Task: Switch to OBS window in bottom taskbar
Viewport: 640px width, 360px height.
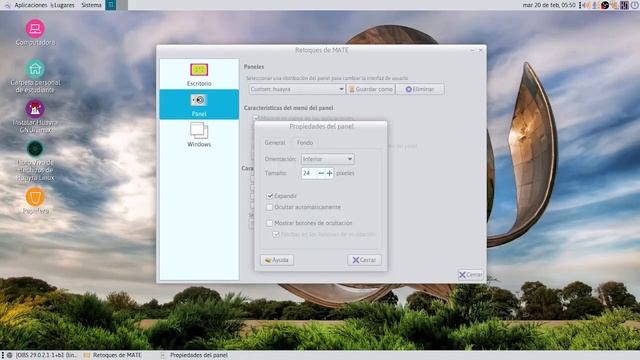Action: pyautogui.click(x=42, y=356)
